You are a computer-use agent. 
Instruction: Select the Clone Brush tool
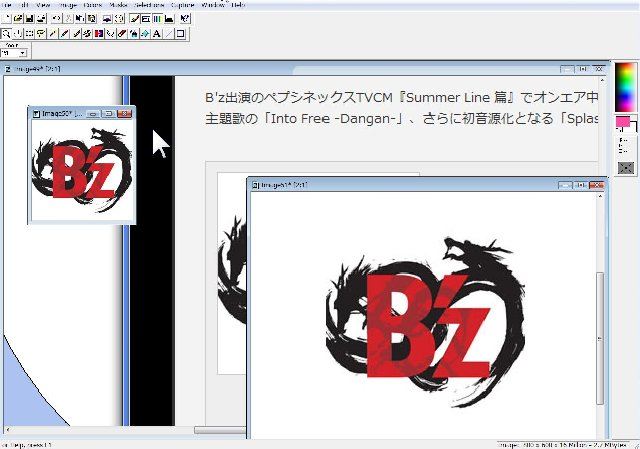[87, 33]
